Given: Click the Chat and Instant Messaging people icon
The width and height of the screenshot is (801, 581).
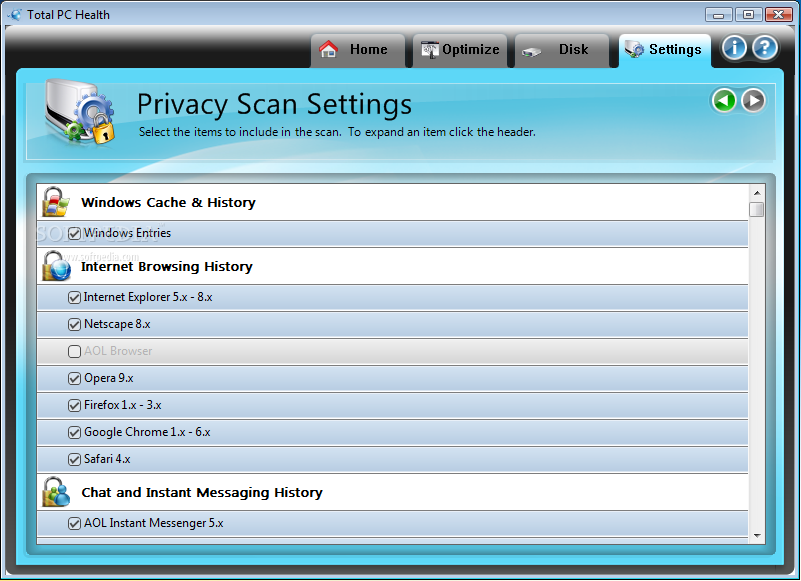Looking at the screenshot, I should [x=56, y=492].
